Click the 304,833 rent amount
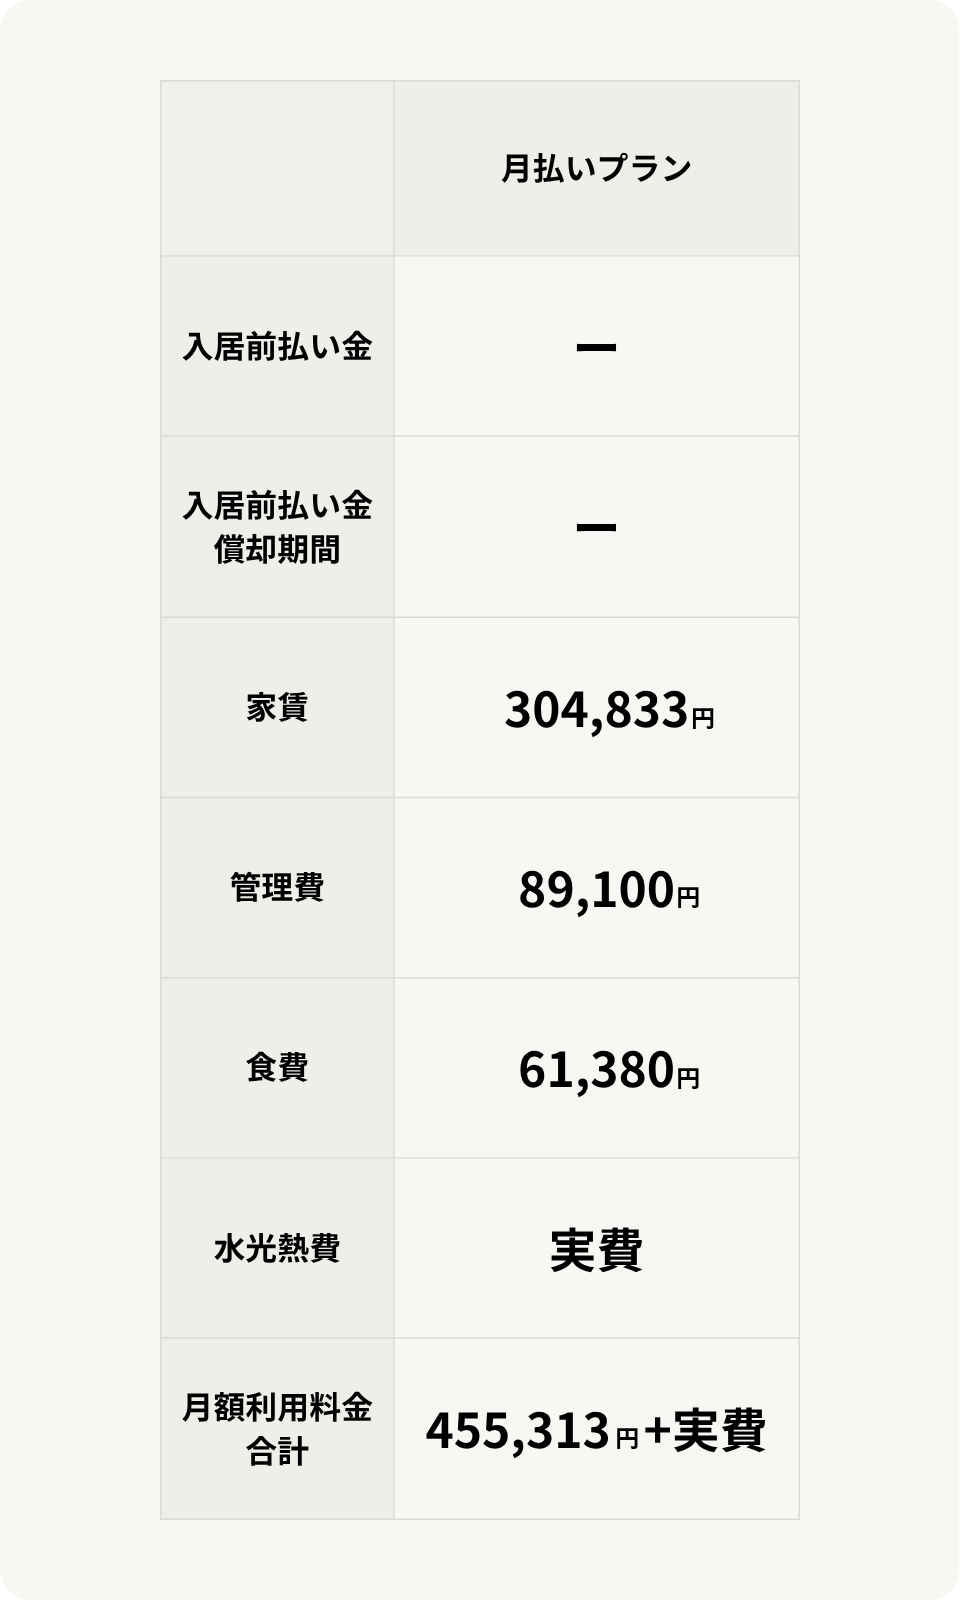This screenshot has height=1600, width=960. 596,710
